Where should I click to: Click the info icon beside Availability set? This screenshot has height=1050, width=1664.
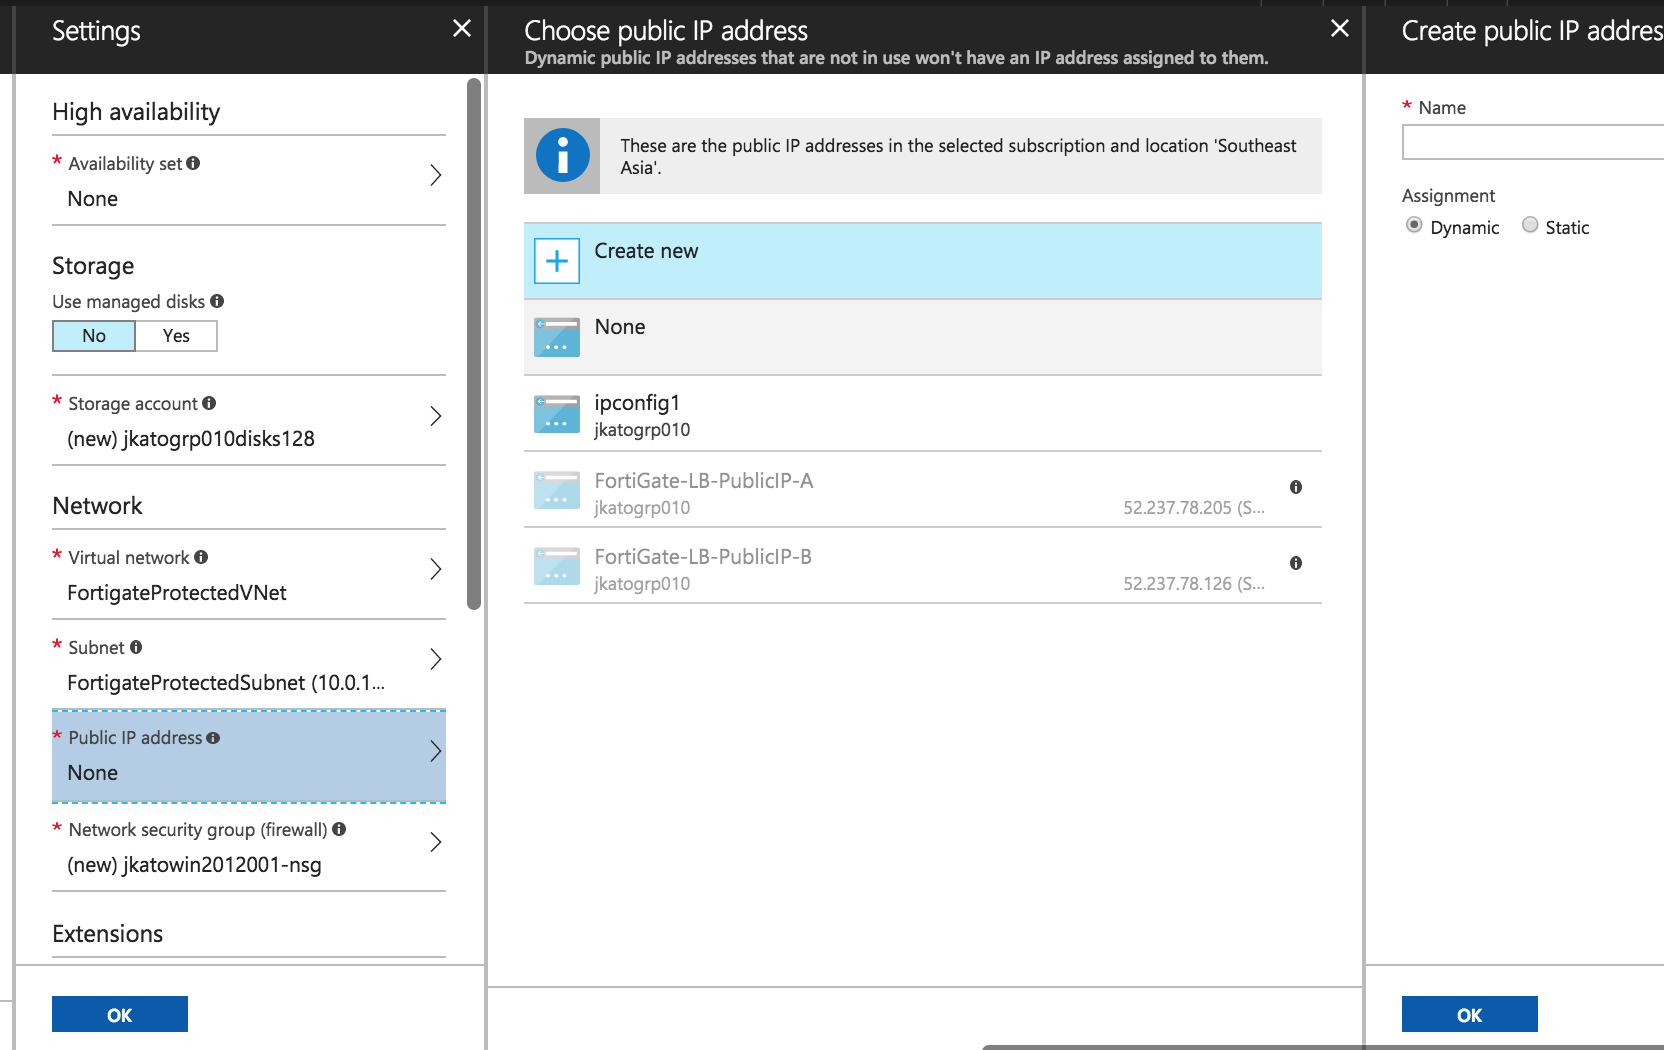[x=193, y=162]
